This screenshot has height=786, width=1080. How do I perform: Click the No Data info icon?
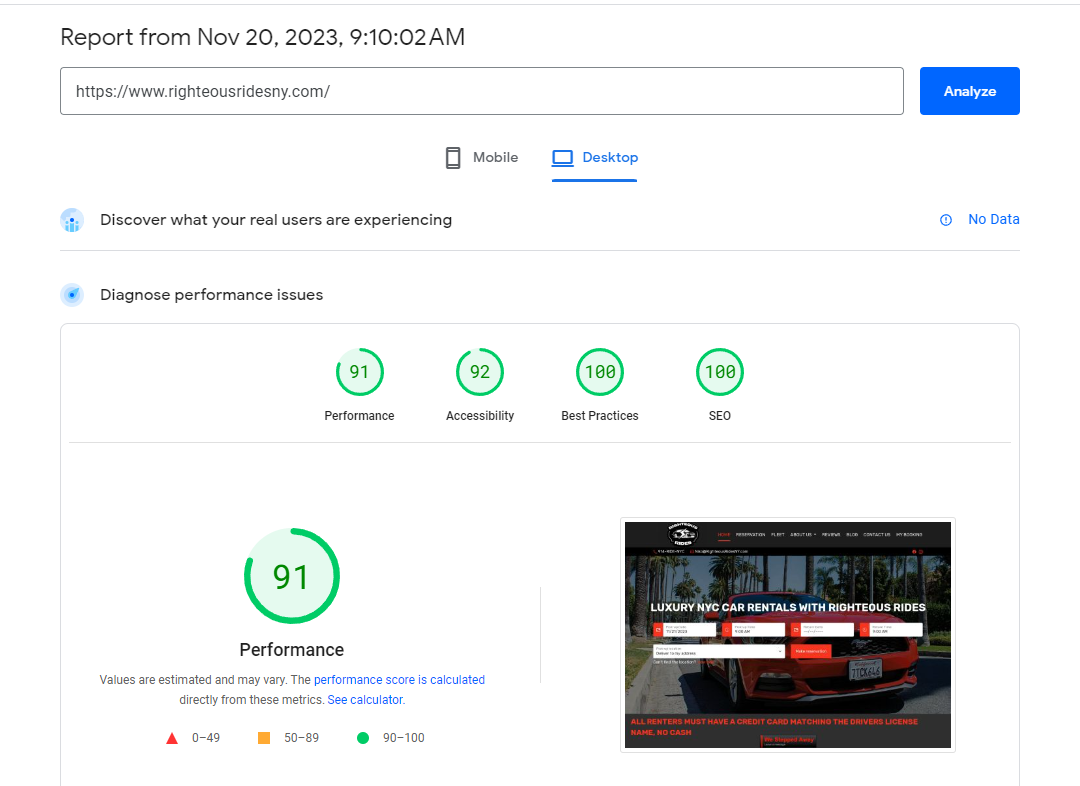click(x=946, y=220)
